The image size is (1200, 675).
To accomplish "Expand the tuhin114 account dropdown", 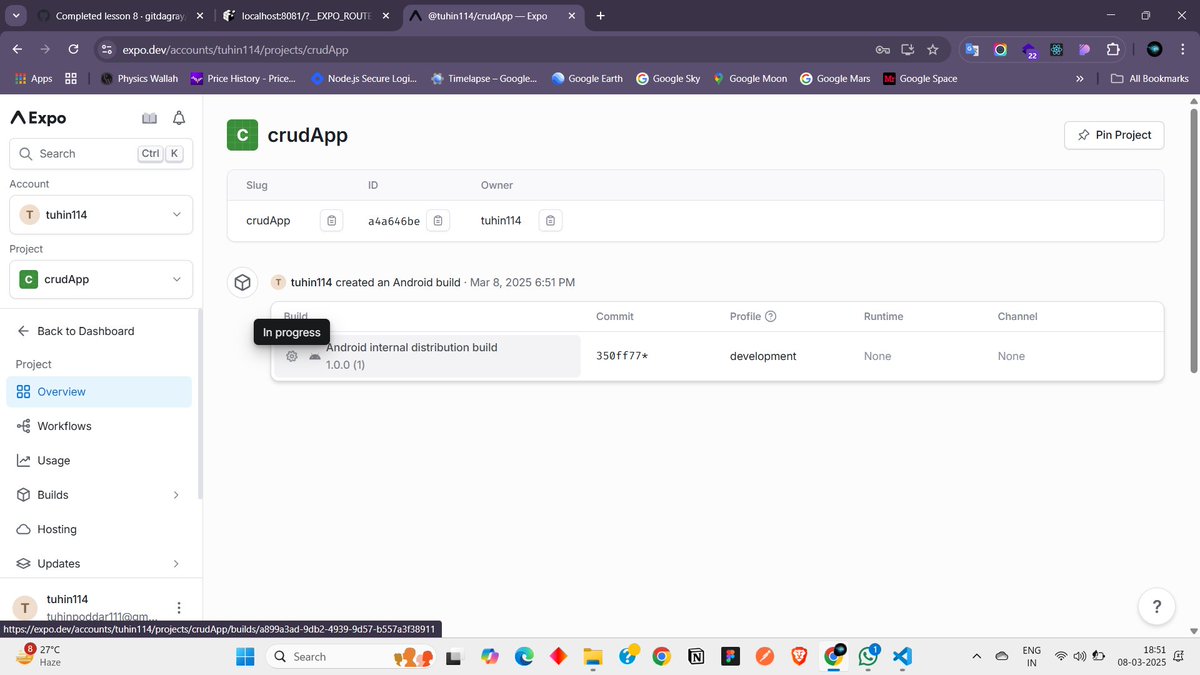I will click(x=101, y=214).
